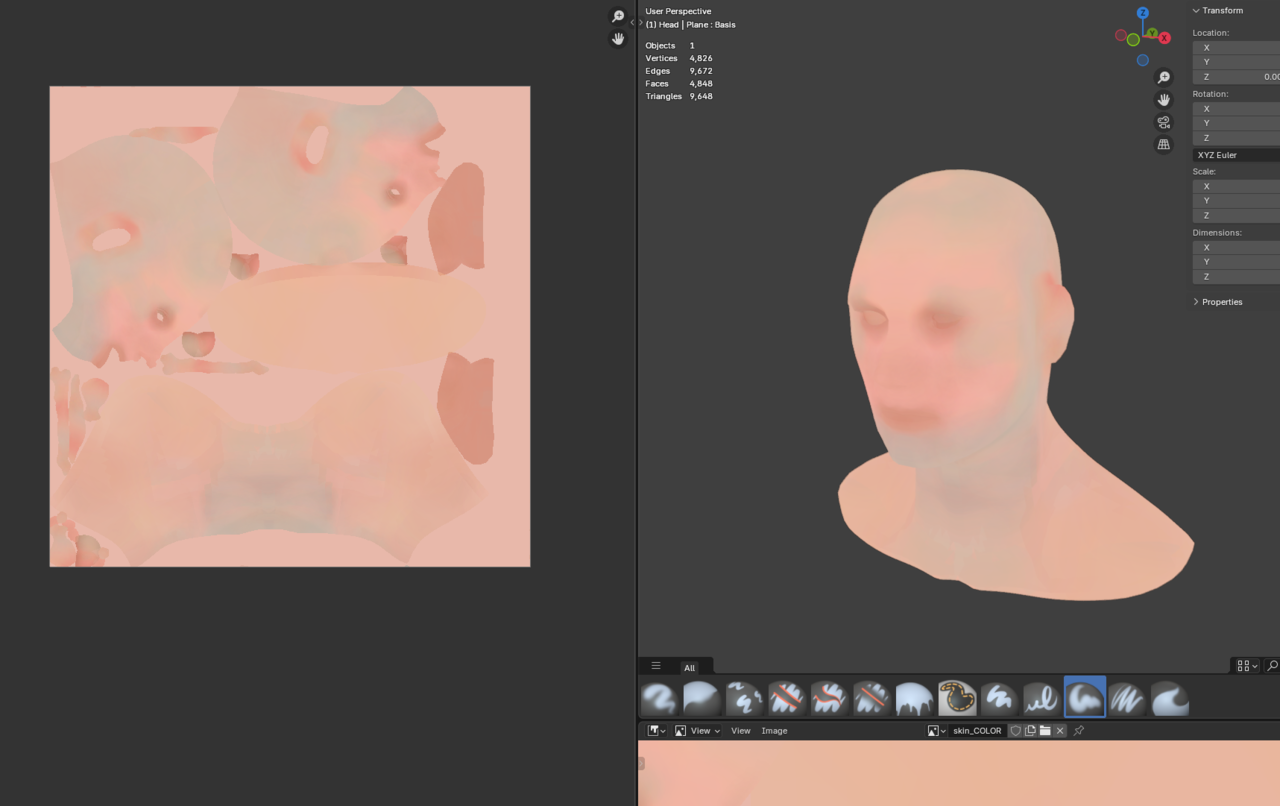Click the Scale Y field
The height and width of the screenshot is (806, 1280).
pyautogui.click(x=1236, y=201)
